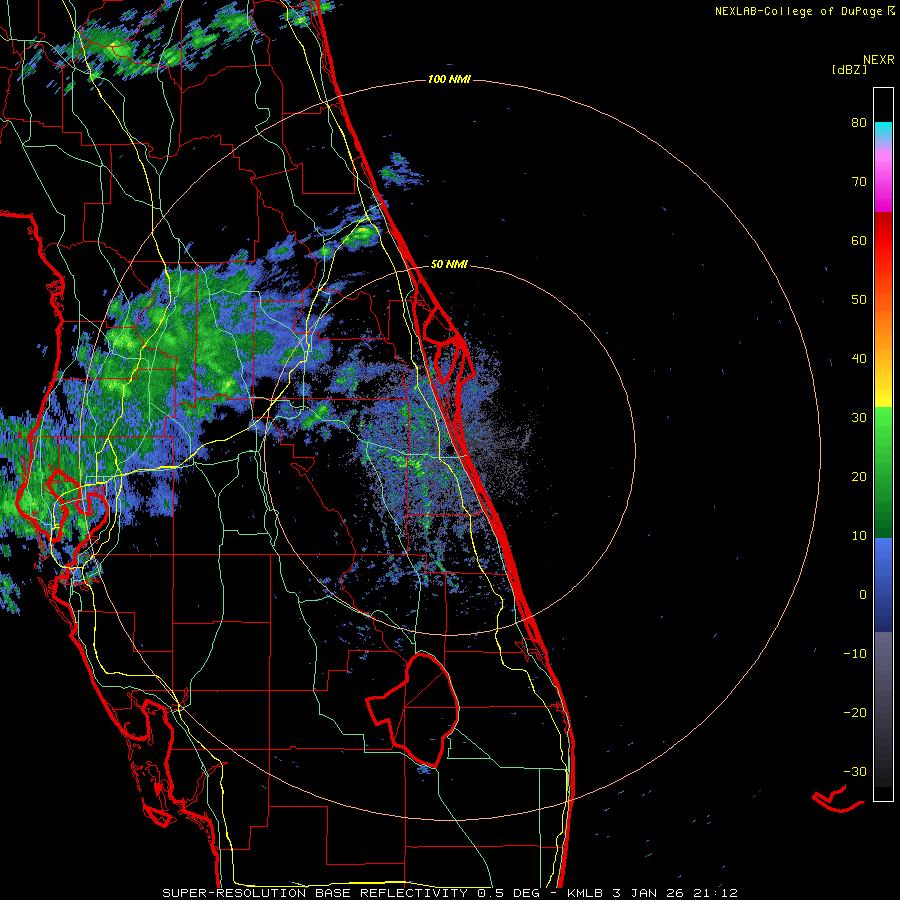This screenshot has height=900, width=900.
Task: Click the 10 value on the dBZ scale
Action: tap(859, 536)
